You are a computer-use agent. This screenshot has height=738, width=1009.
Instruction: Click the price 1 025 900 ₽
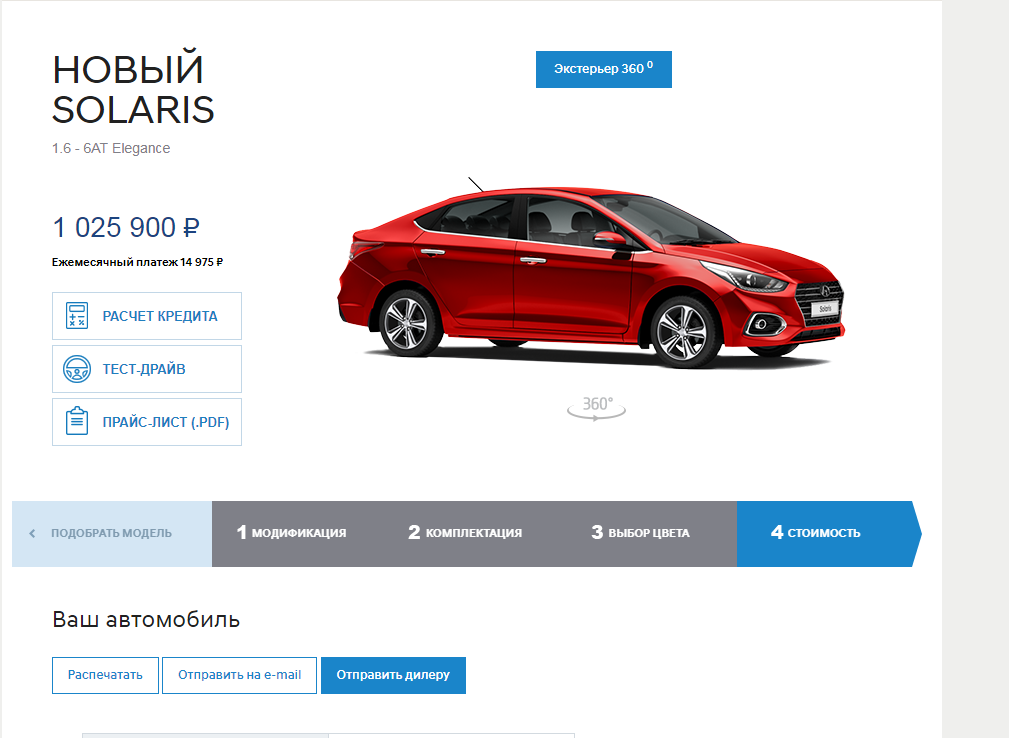(x=126, y=227)
